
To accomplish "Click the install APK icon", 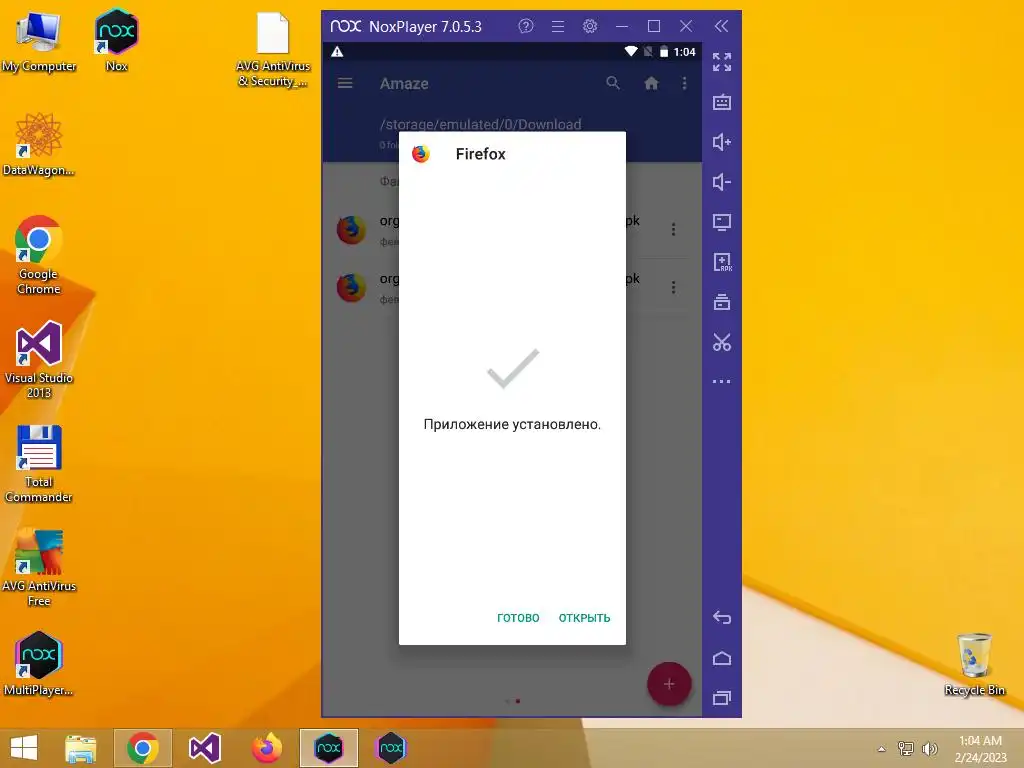I will [x=722, y=262].
